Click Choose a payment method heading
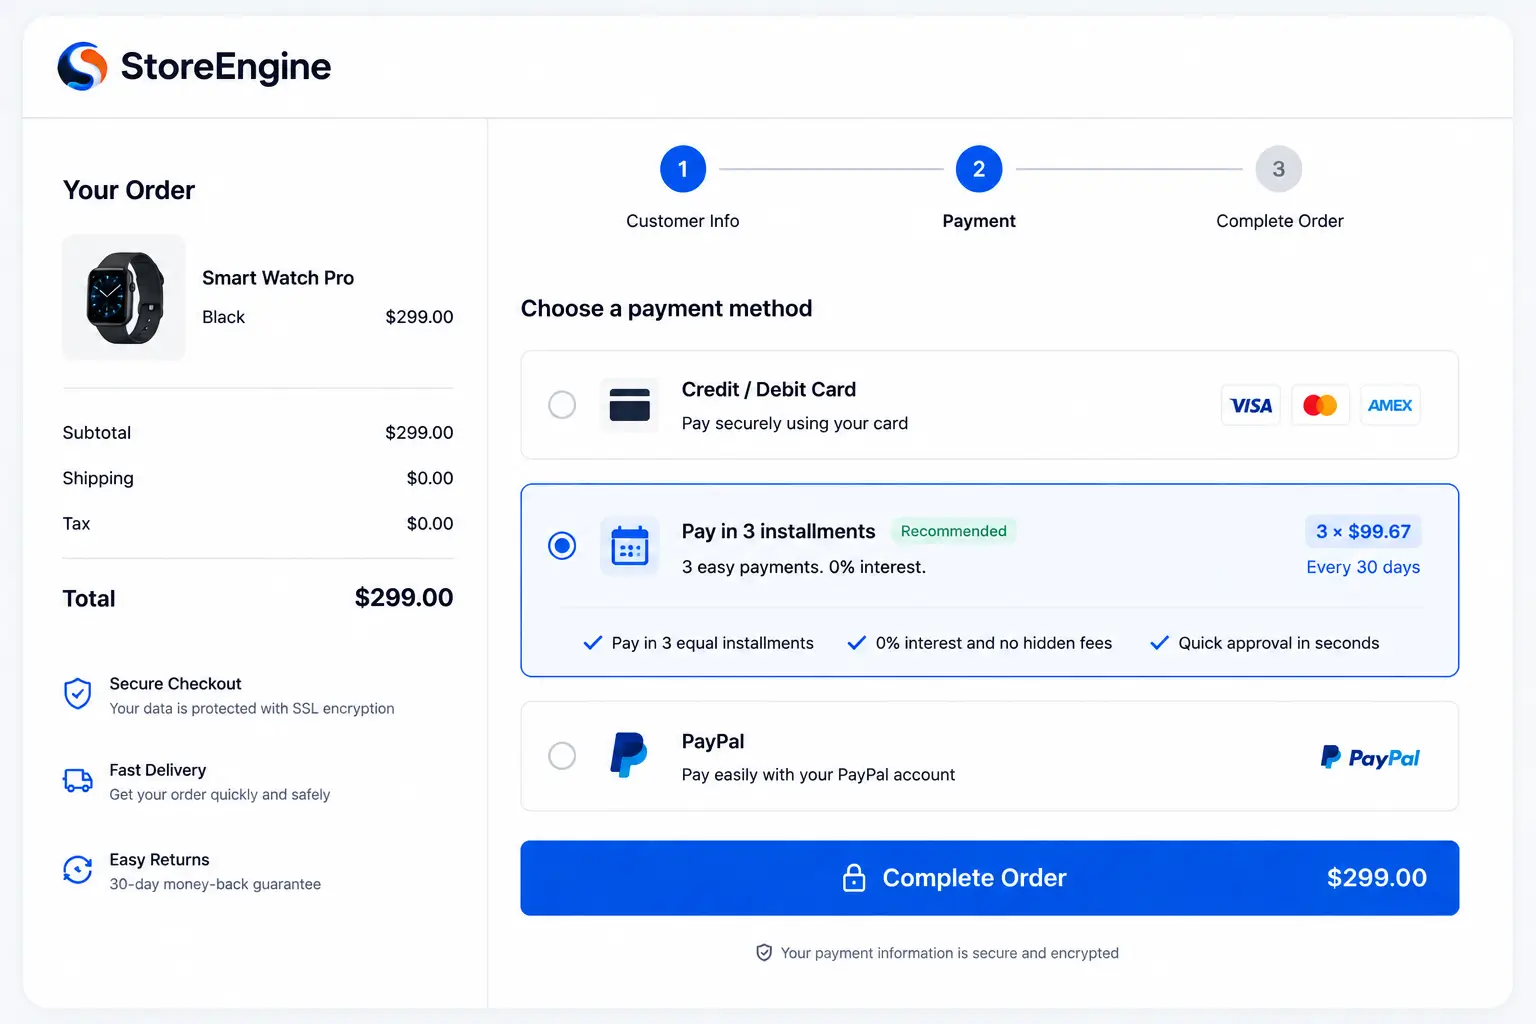1536x1024 pixels. click(x=666, y=309)
